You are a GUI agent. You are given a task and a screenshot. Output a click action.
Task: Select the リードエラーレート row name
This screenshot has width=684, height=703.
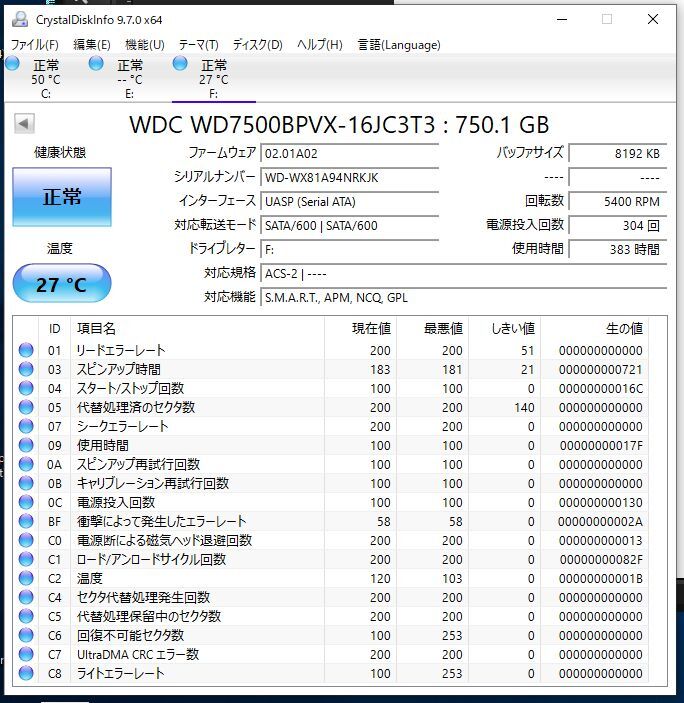coord(121,350)
